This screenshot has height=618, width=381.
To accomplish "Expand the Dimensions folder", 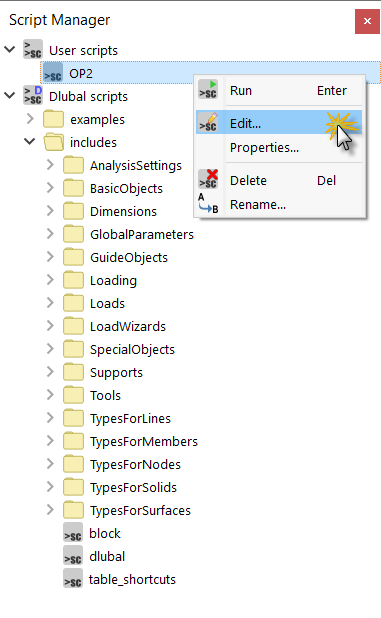I will (50, 210).
